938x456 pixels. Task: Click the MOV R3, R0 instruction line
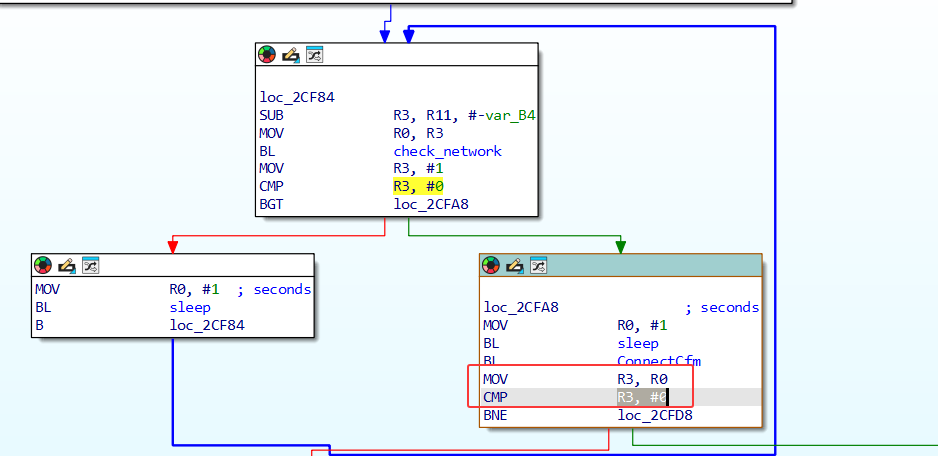pyautogui.click(x=570, y=379)
